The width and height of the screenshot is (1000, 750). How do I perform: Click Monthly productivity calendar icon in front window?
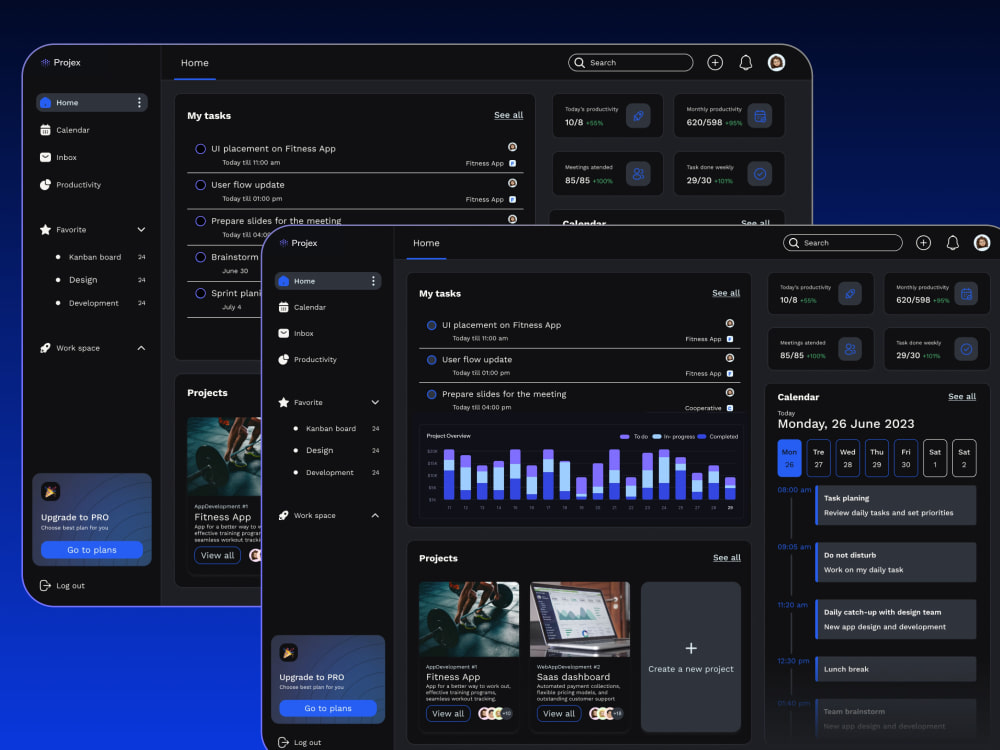(966, 293)
